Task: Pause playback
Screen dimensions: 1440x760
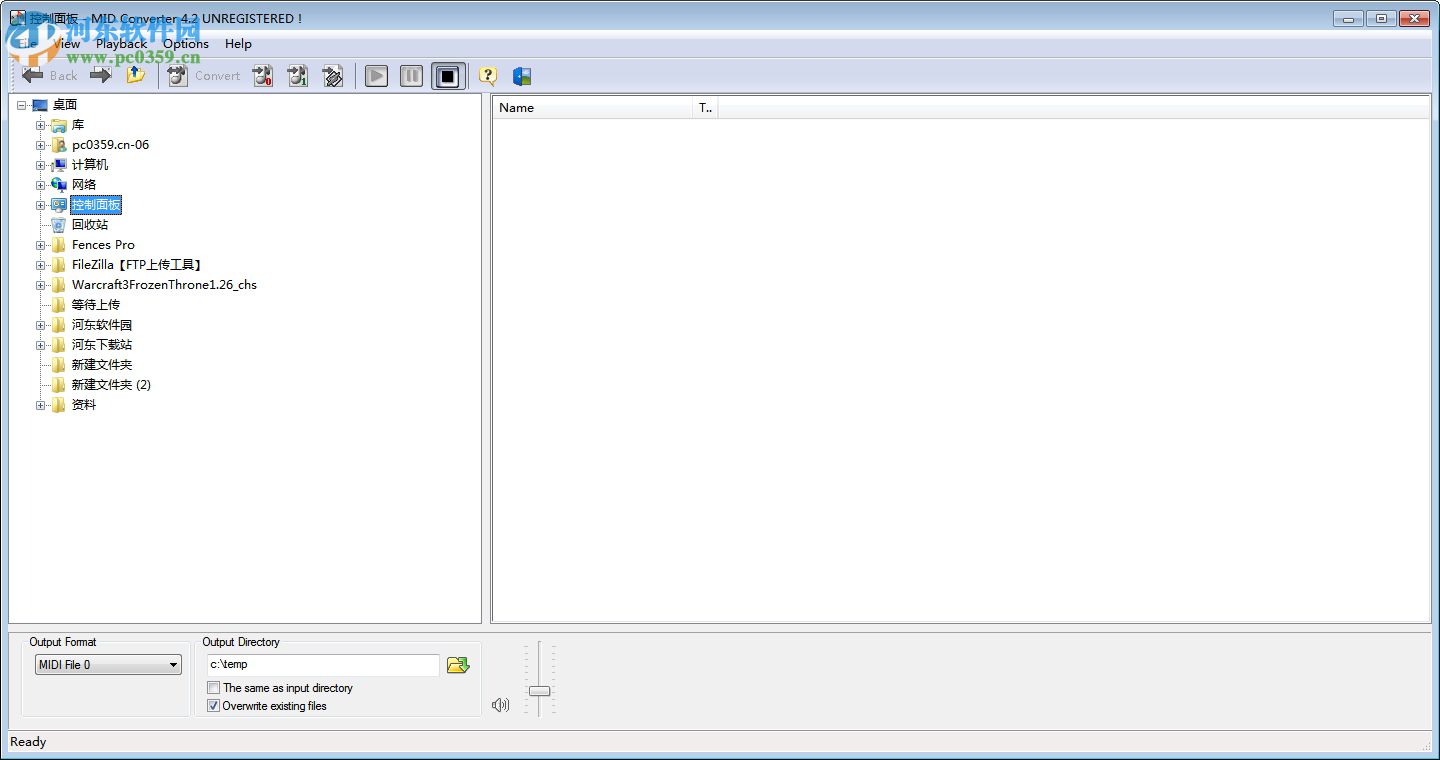Action: point(411,76)
